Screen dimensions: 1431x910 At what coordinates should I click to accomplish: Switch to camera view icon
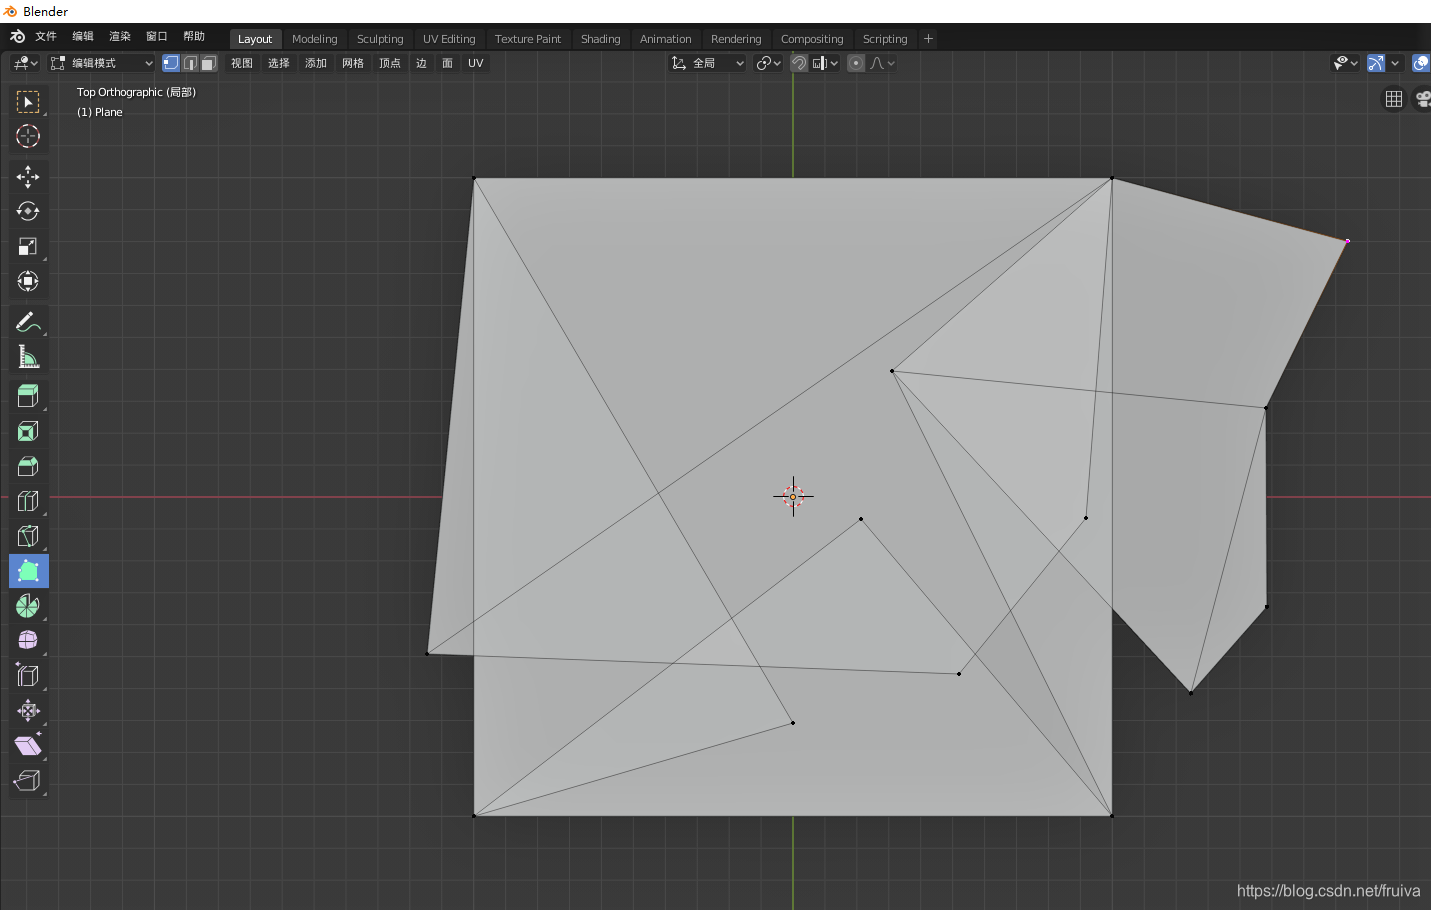[1423, 99]
